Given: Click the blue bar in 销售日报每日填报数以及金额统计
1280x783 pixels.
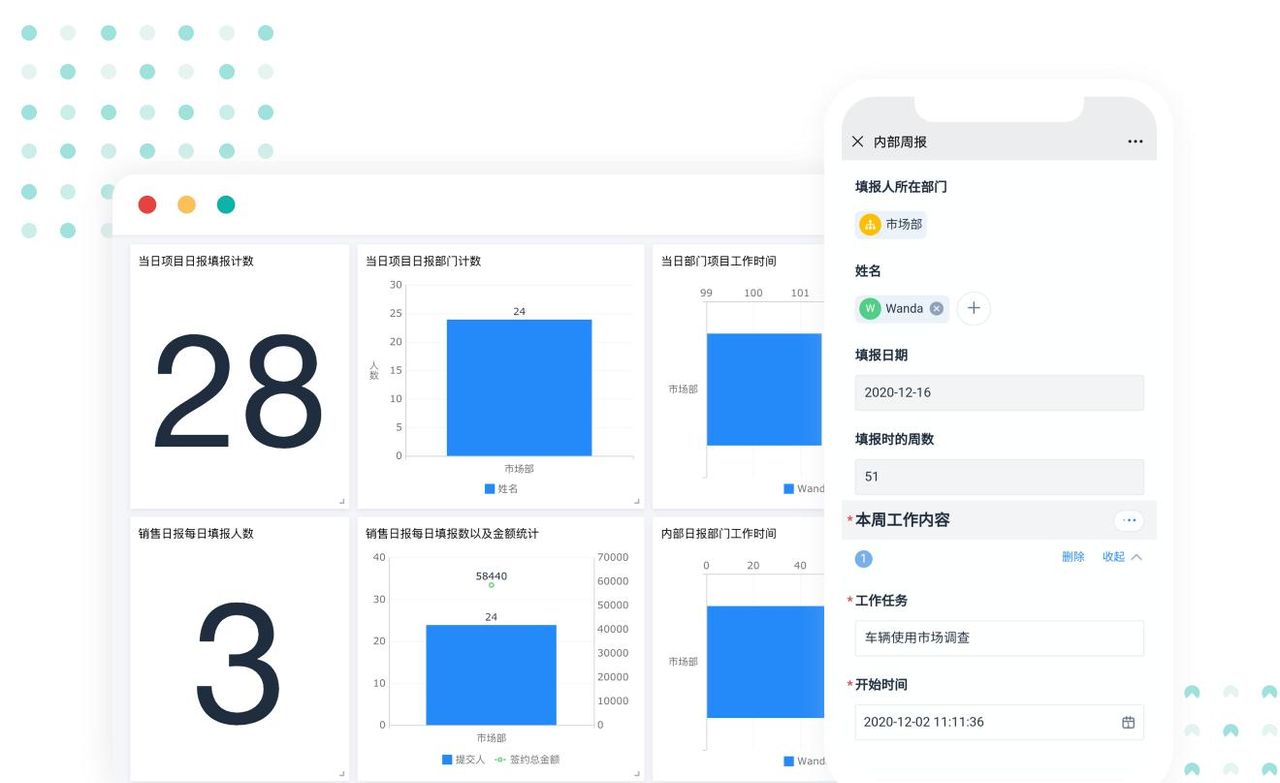Looking at the screenshot, I should (x=491, y=675).
